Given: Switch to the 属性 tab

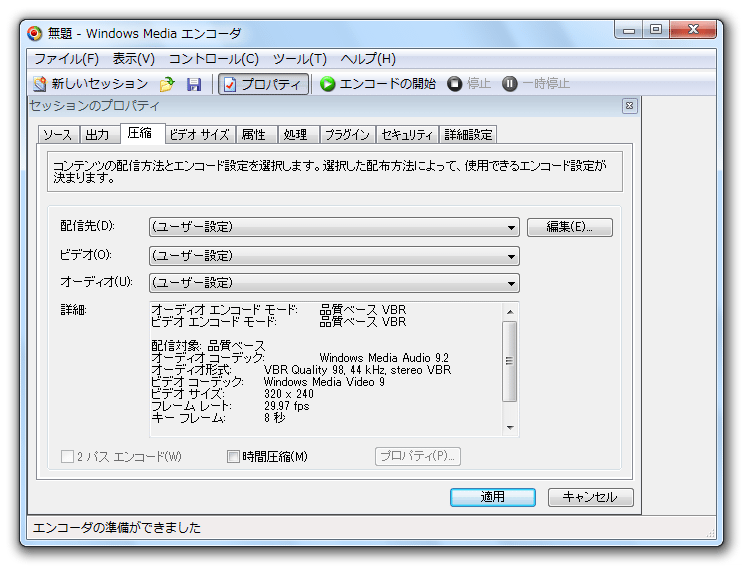Looking at the screenshot, I should click(255, 135).
